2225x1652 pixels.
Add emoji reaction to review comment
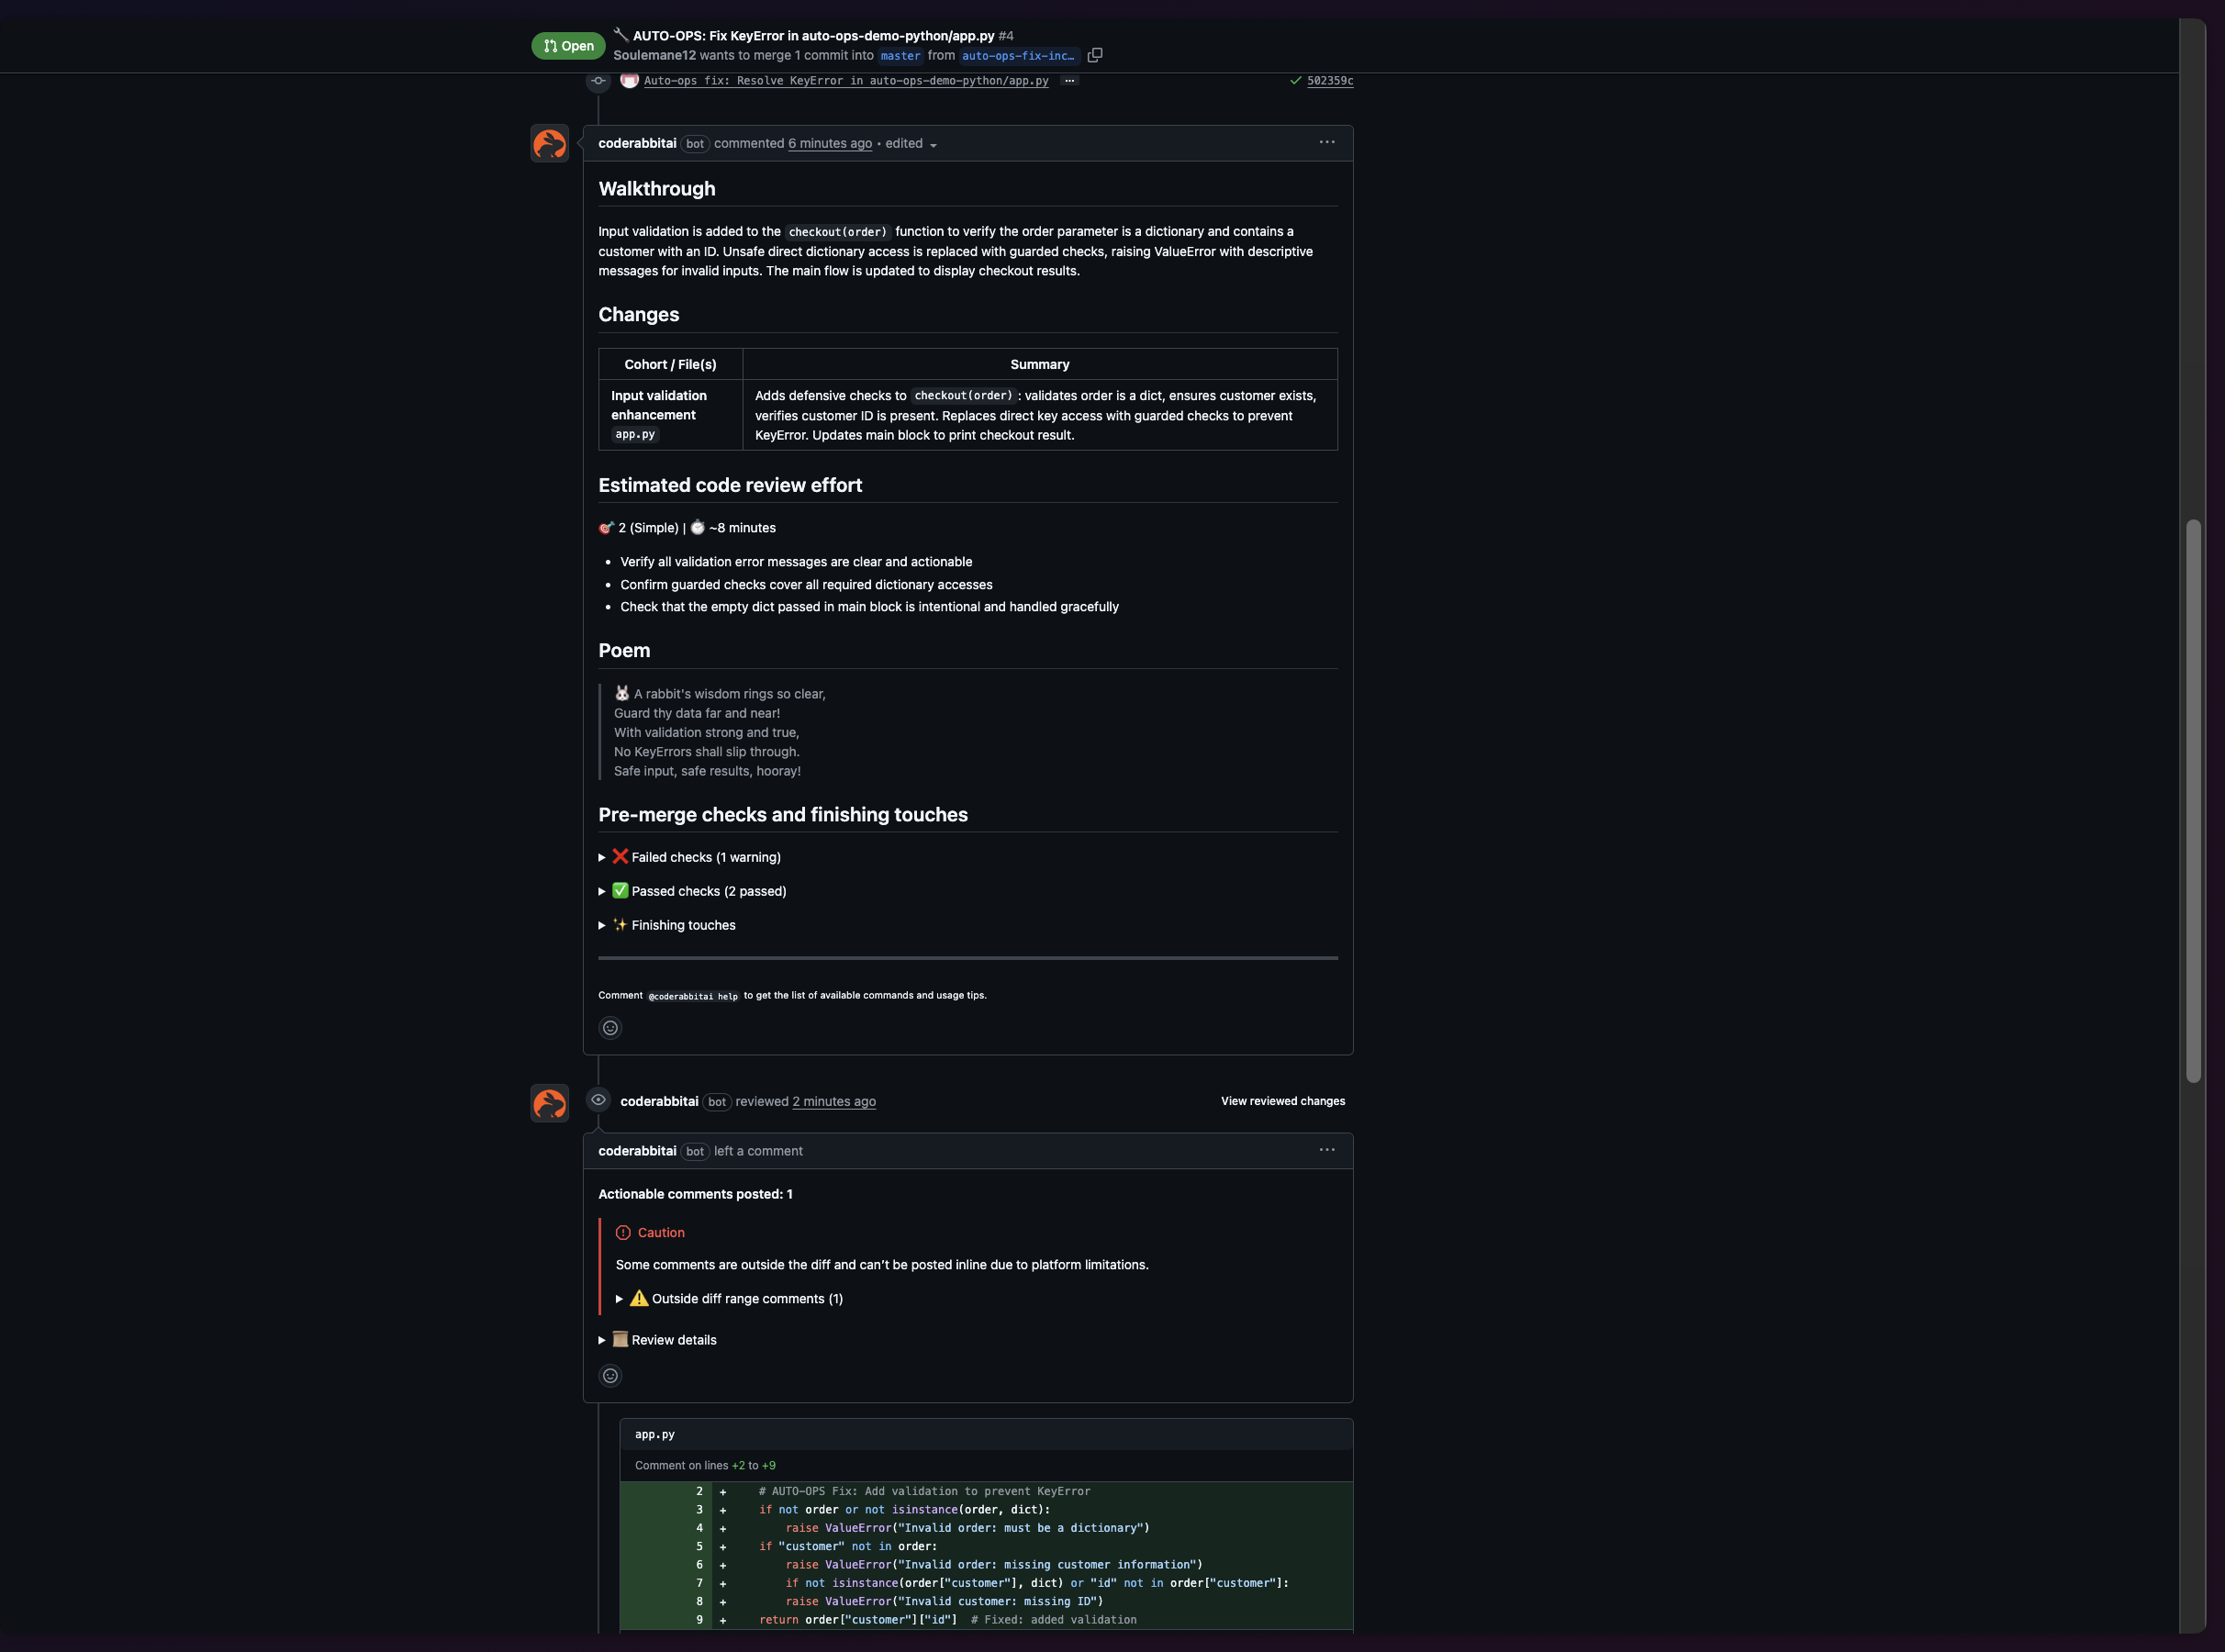coord(610,1376)
